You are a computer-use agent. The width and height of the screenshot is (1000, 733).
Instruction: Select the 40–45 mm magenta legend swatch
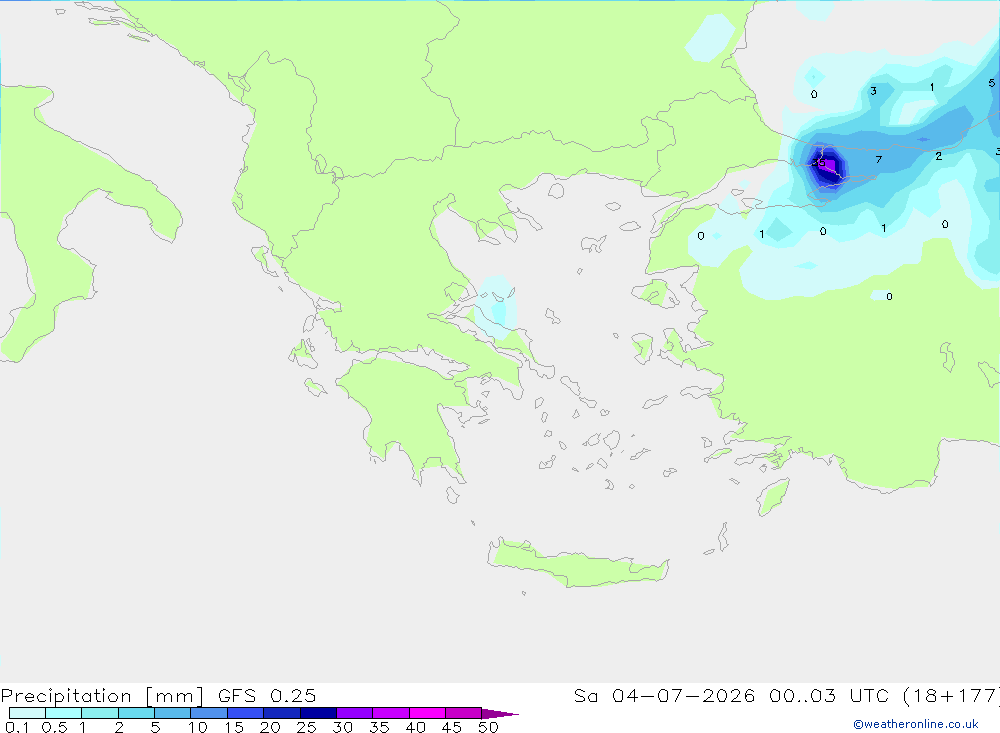(x=427, y=713)
